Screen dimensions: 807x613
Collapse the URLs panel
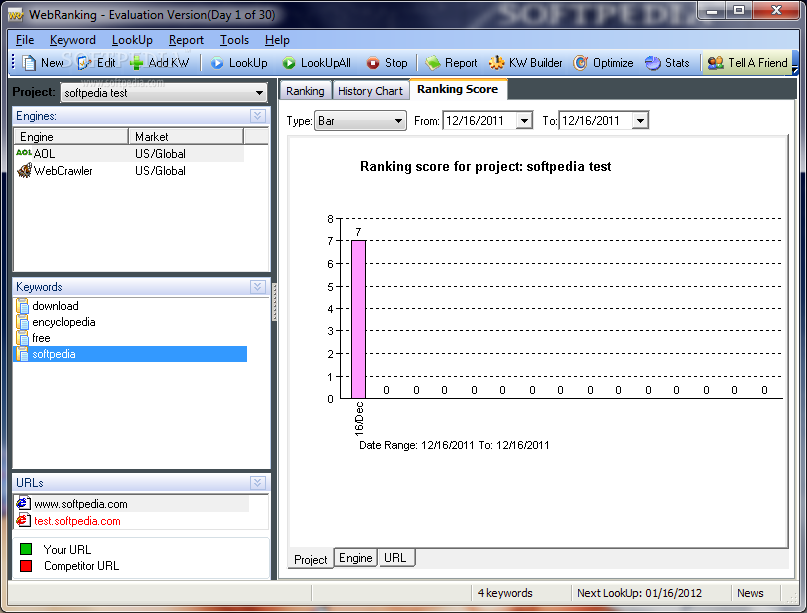(258, 483)
